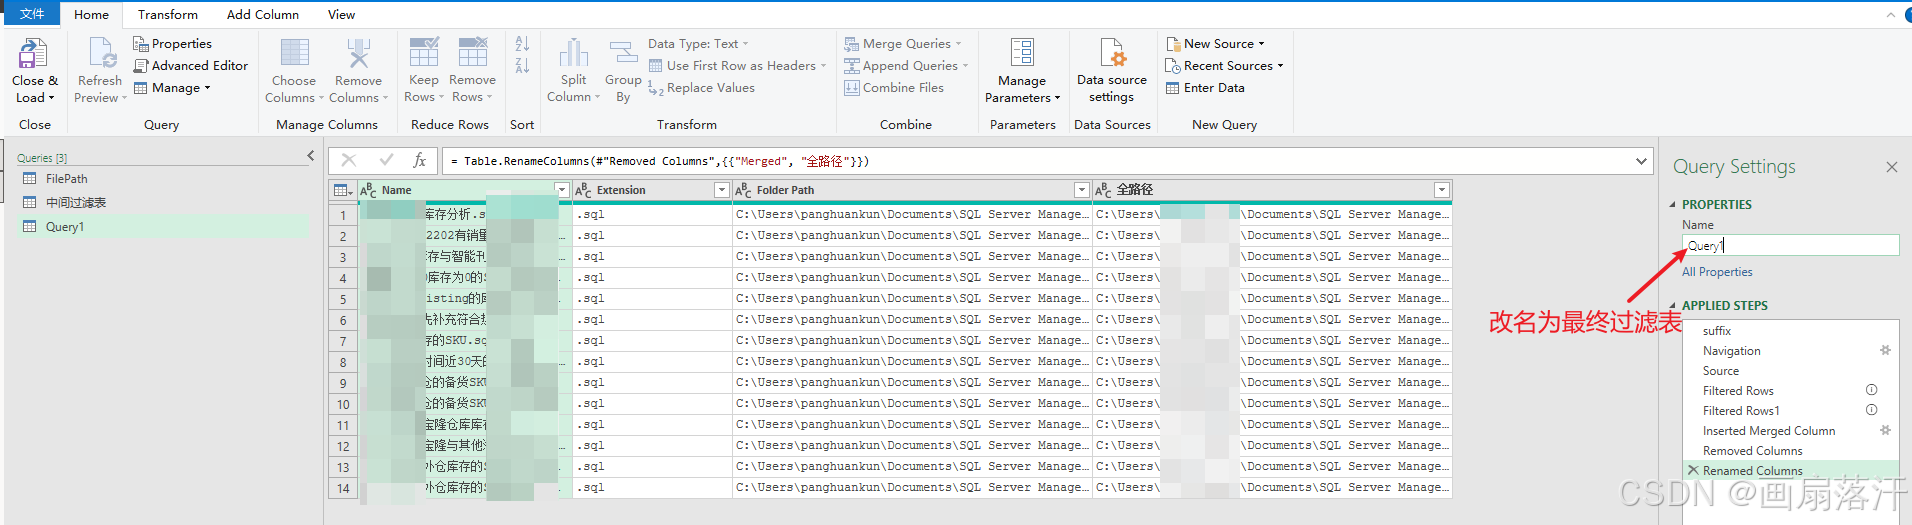Click the Split Column icon
Viewport: 1912px width, 525px height.
573,54
